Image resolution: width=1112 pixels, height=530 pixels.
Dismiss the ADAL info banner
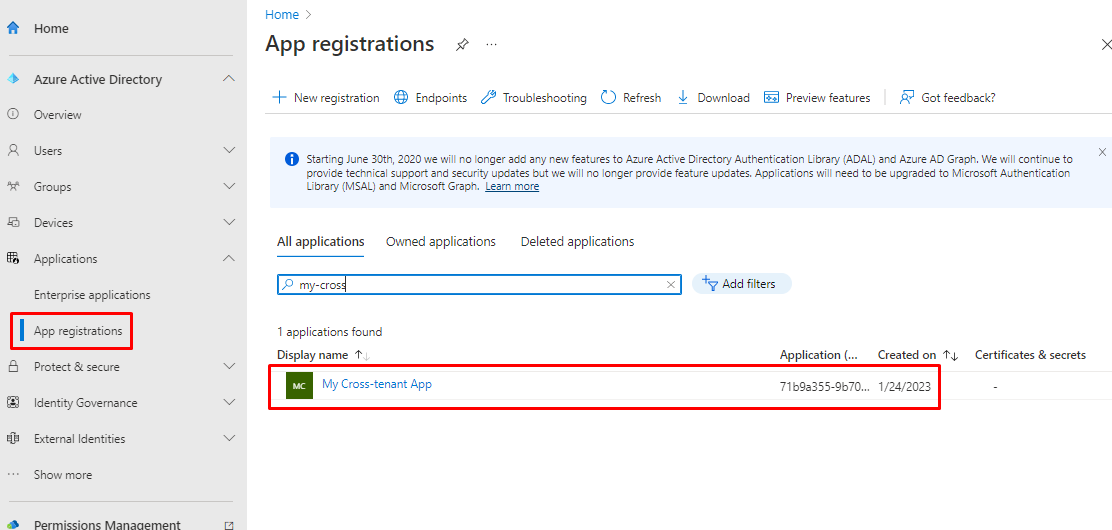[1102, 152]
